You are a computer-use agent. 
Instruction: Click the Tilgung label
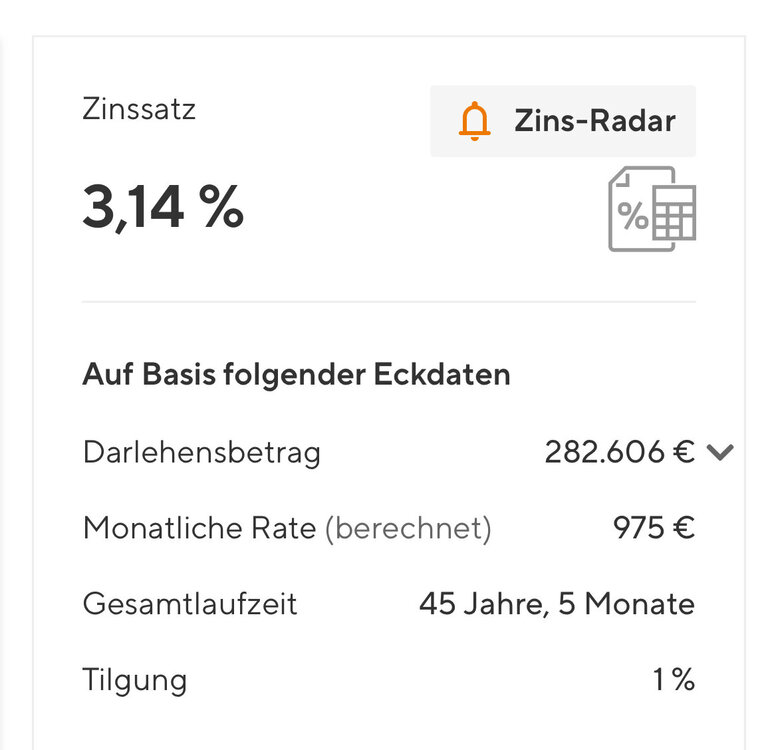coord(135,681)
